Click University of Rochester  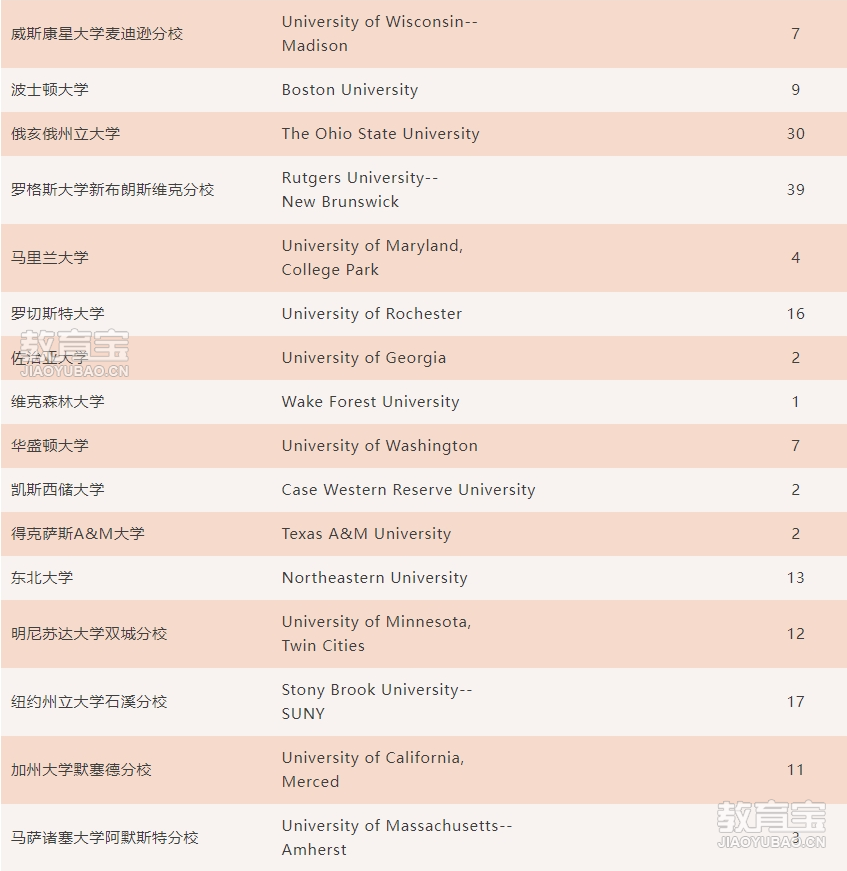(372, 313)
